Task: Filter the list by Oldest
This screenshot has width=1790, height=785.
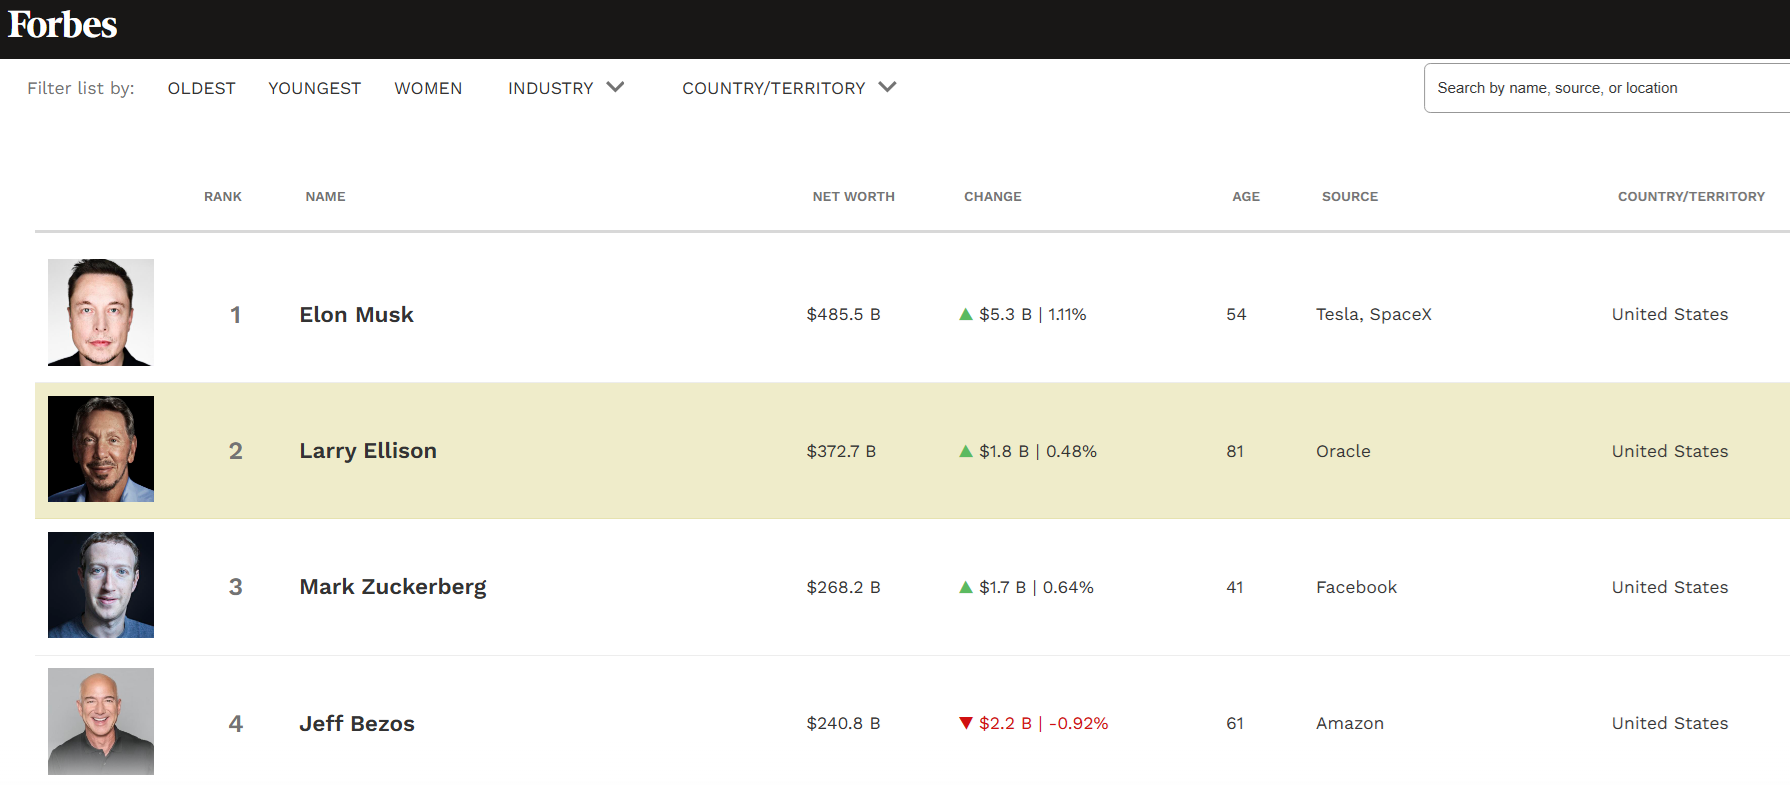Action: click(202, 88)
